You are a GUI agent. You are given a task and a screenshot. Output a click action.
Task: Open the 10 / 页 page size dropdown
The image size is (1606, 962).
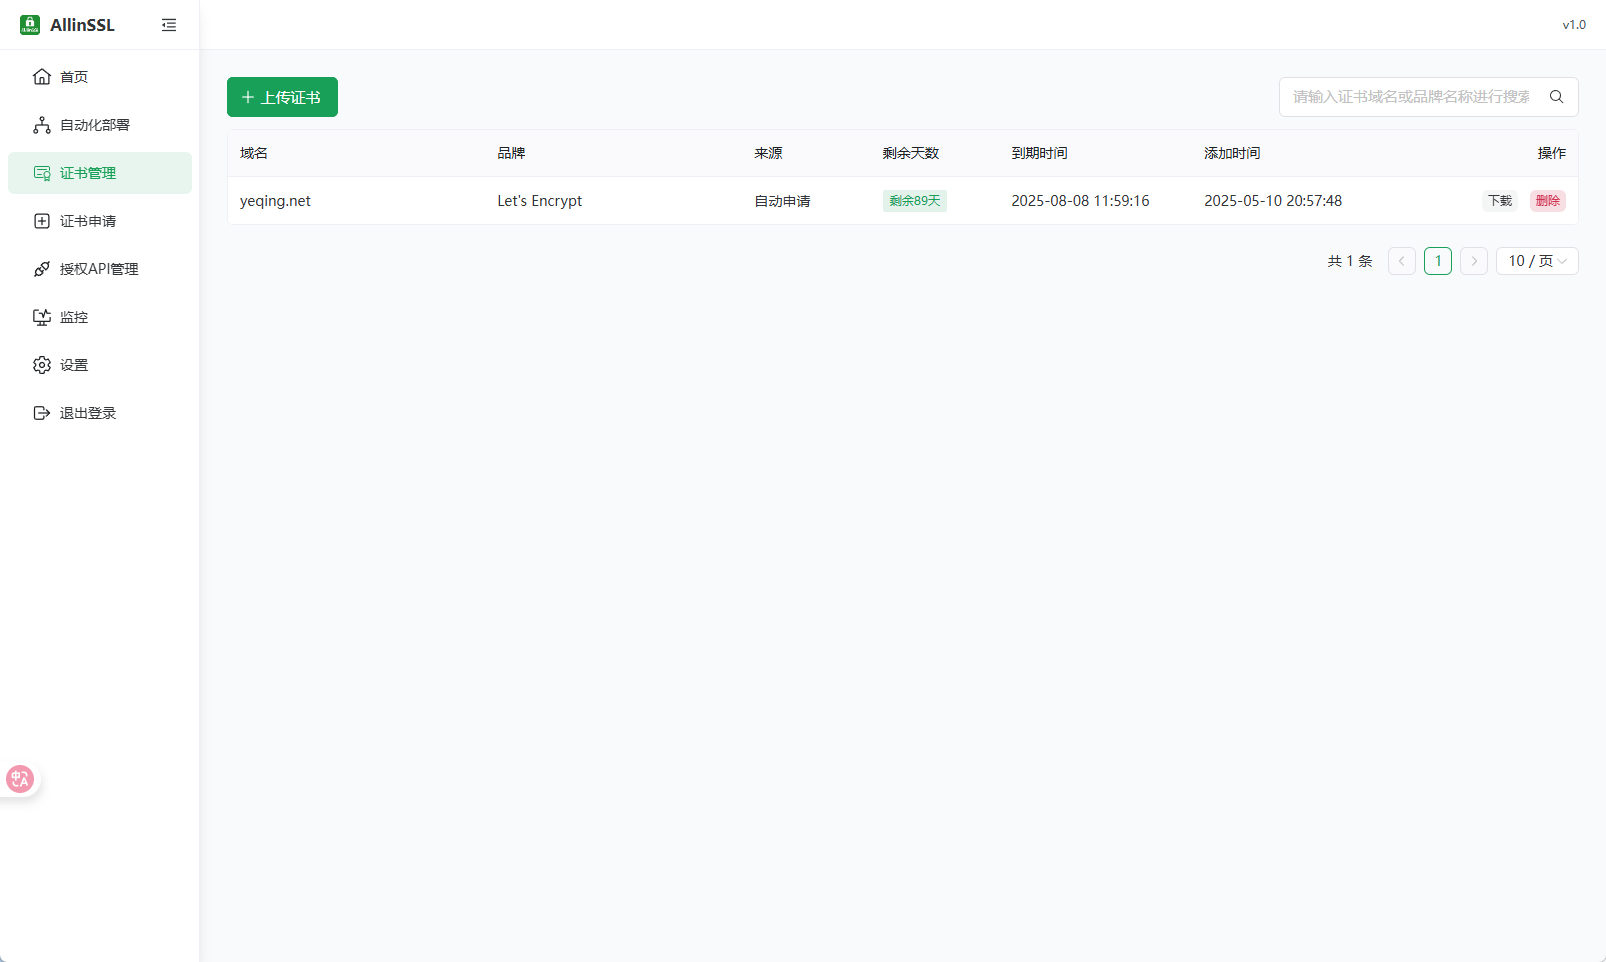coord(1537,261)
